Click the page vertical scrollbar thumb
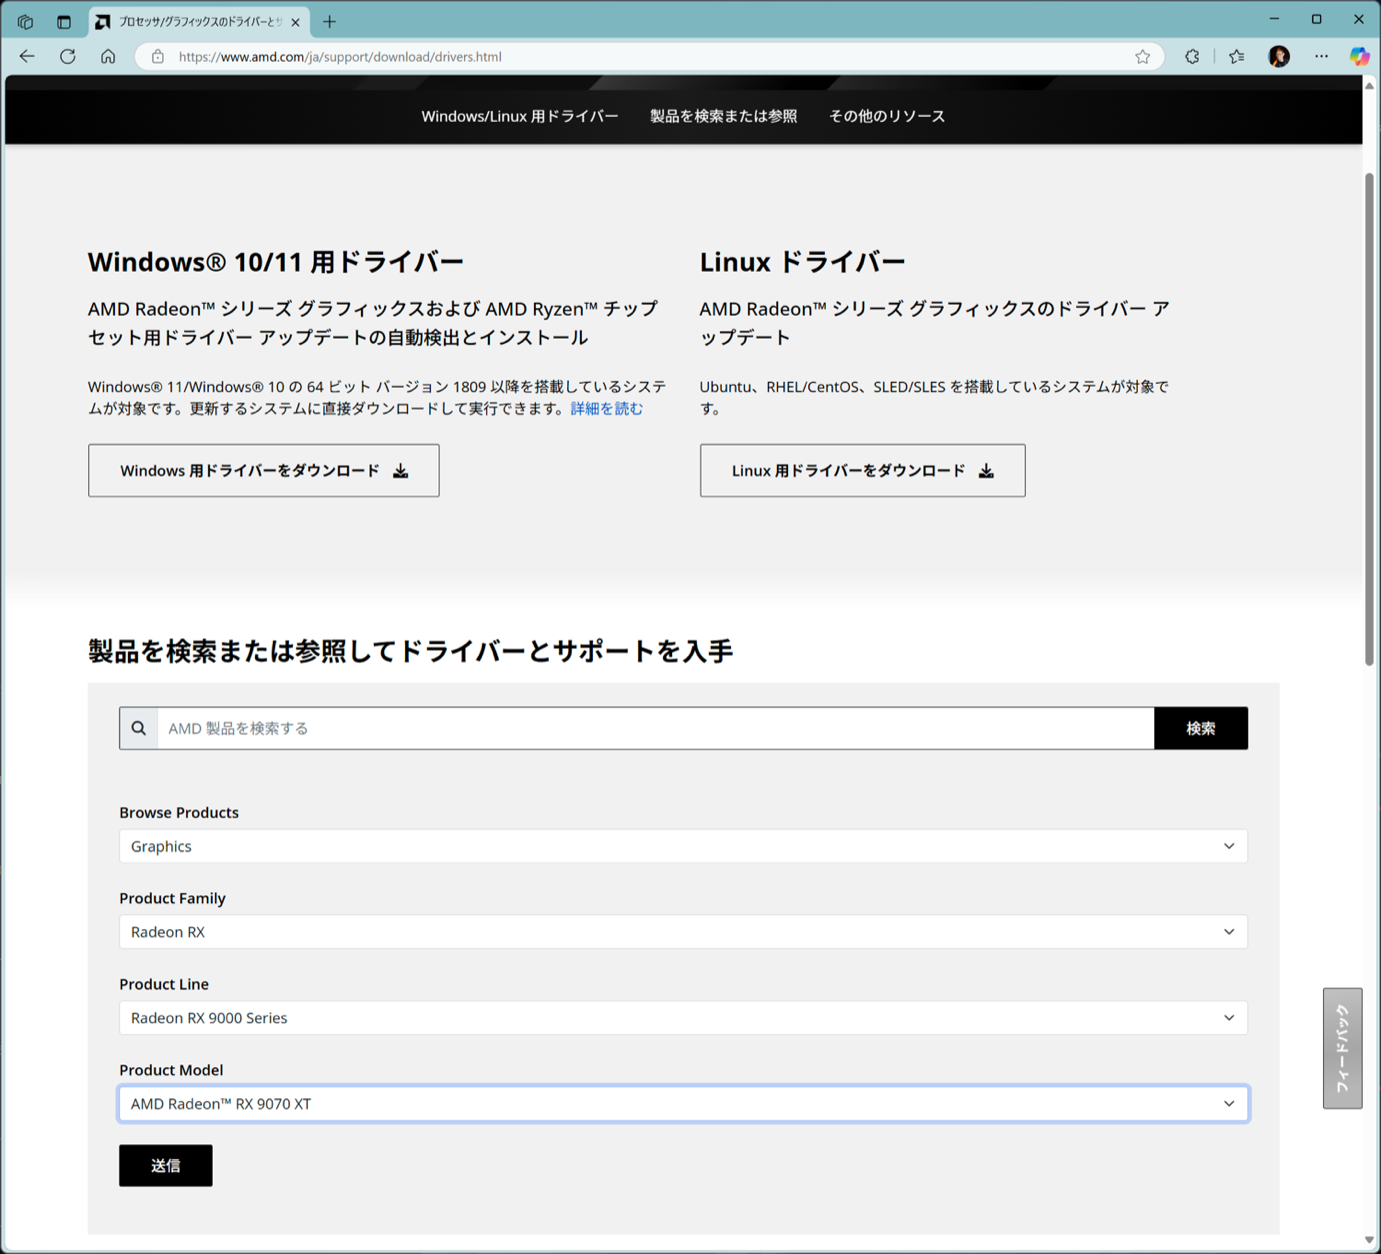 pos(1369,419)
